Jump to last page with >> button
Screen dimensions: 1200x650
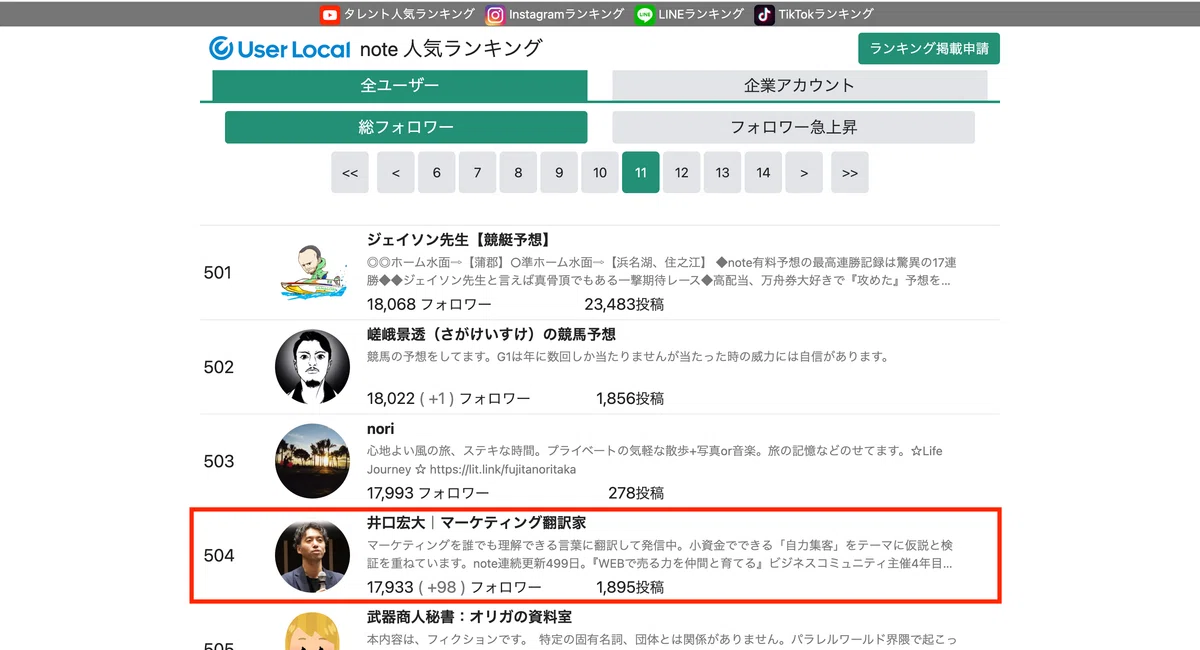click(850, 172)
